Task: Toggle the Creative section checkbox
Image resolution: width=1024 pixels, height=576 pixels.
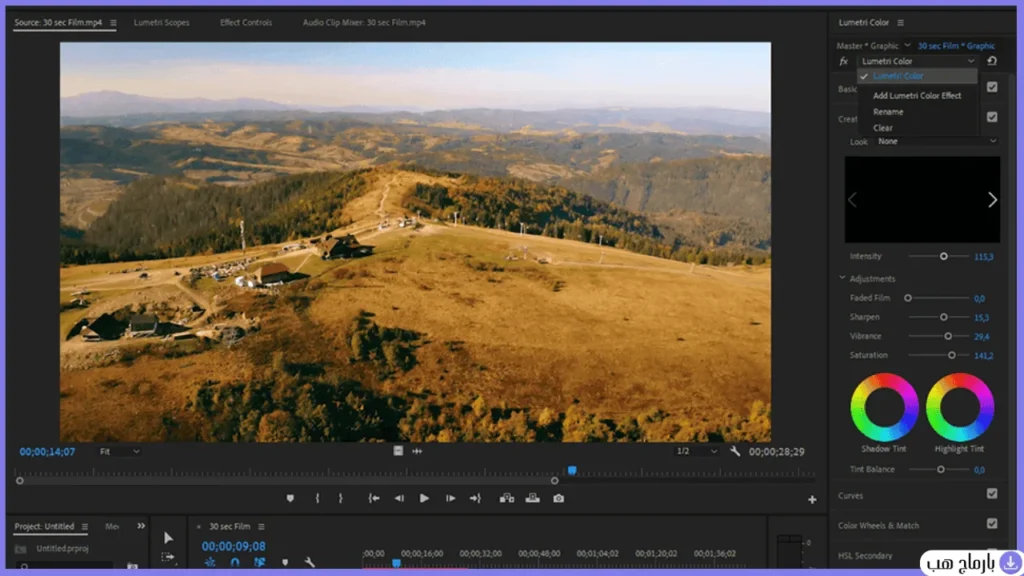Action: tap(992, 116)
